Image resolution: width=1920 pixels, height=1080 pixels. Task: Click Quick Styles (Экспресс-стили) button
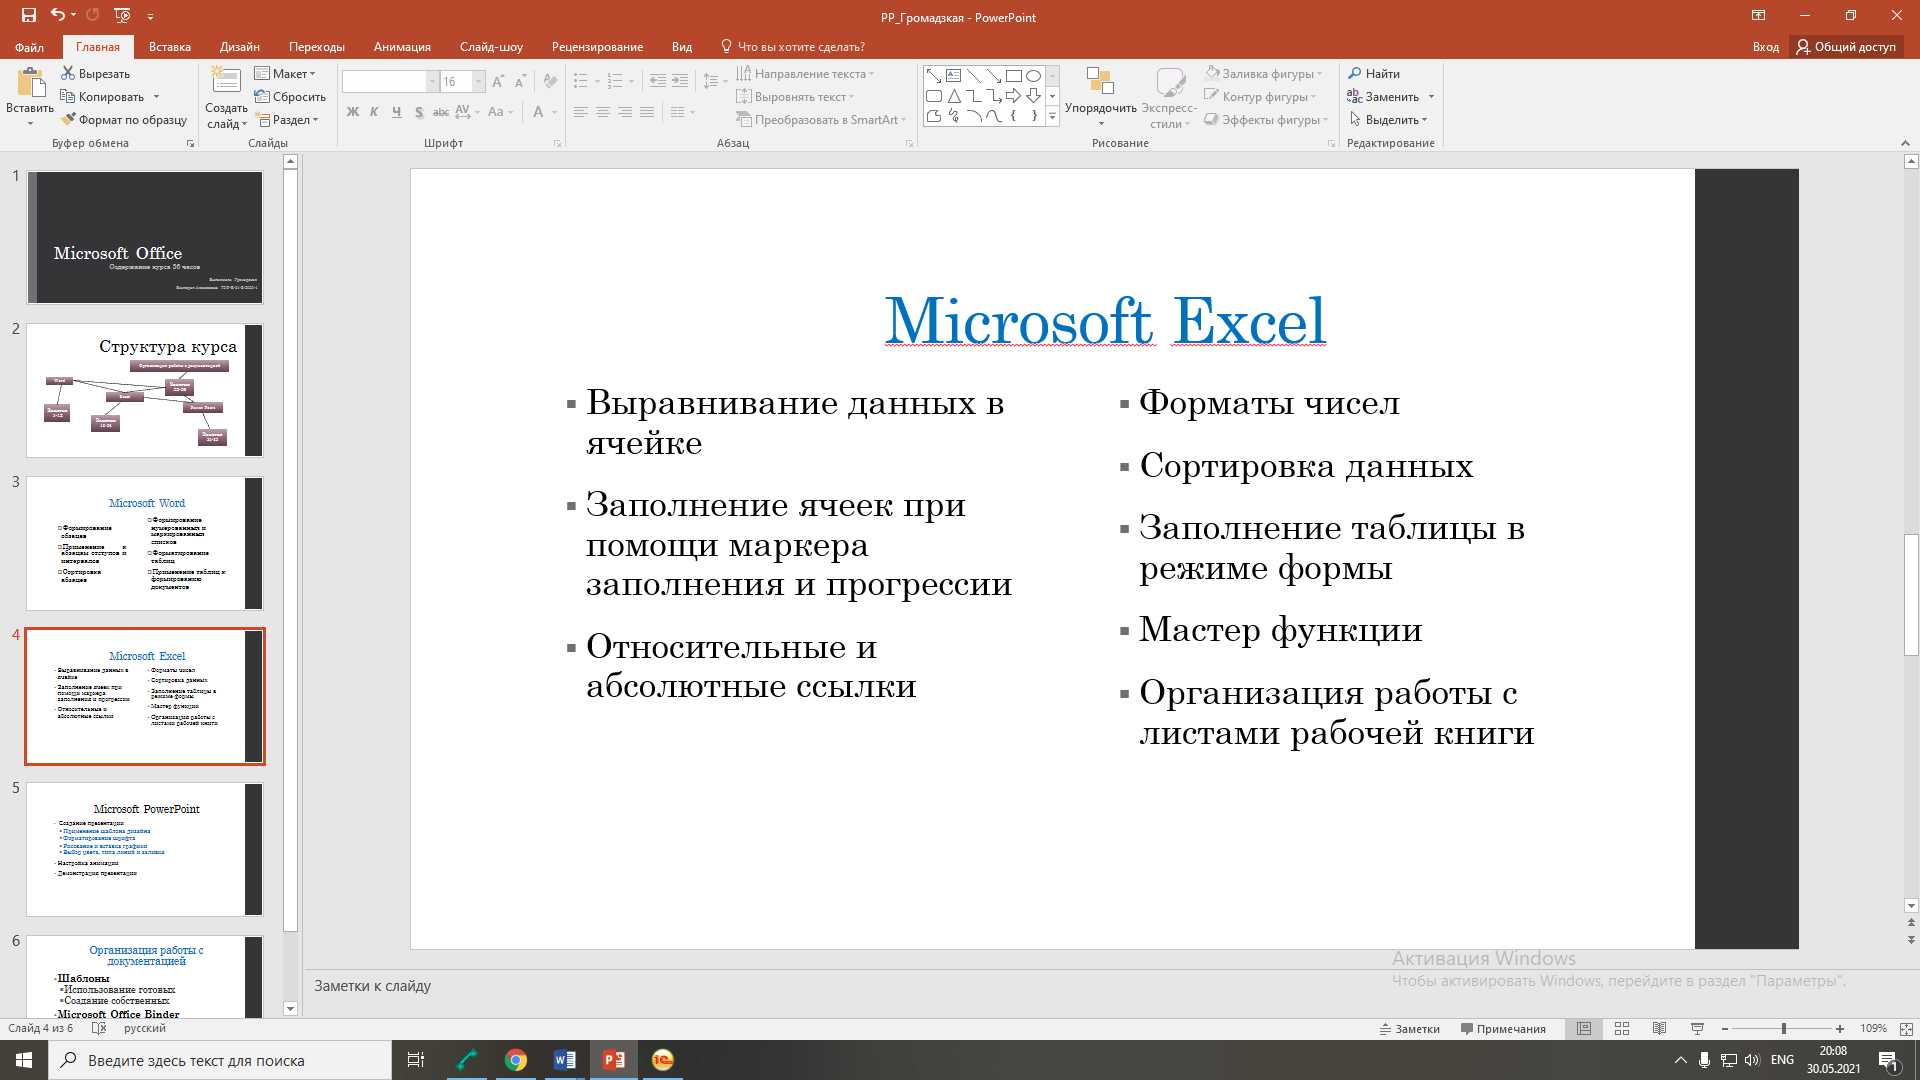1169,98
